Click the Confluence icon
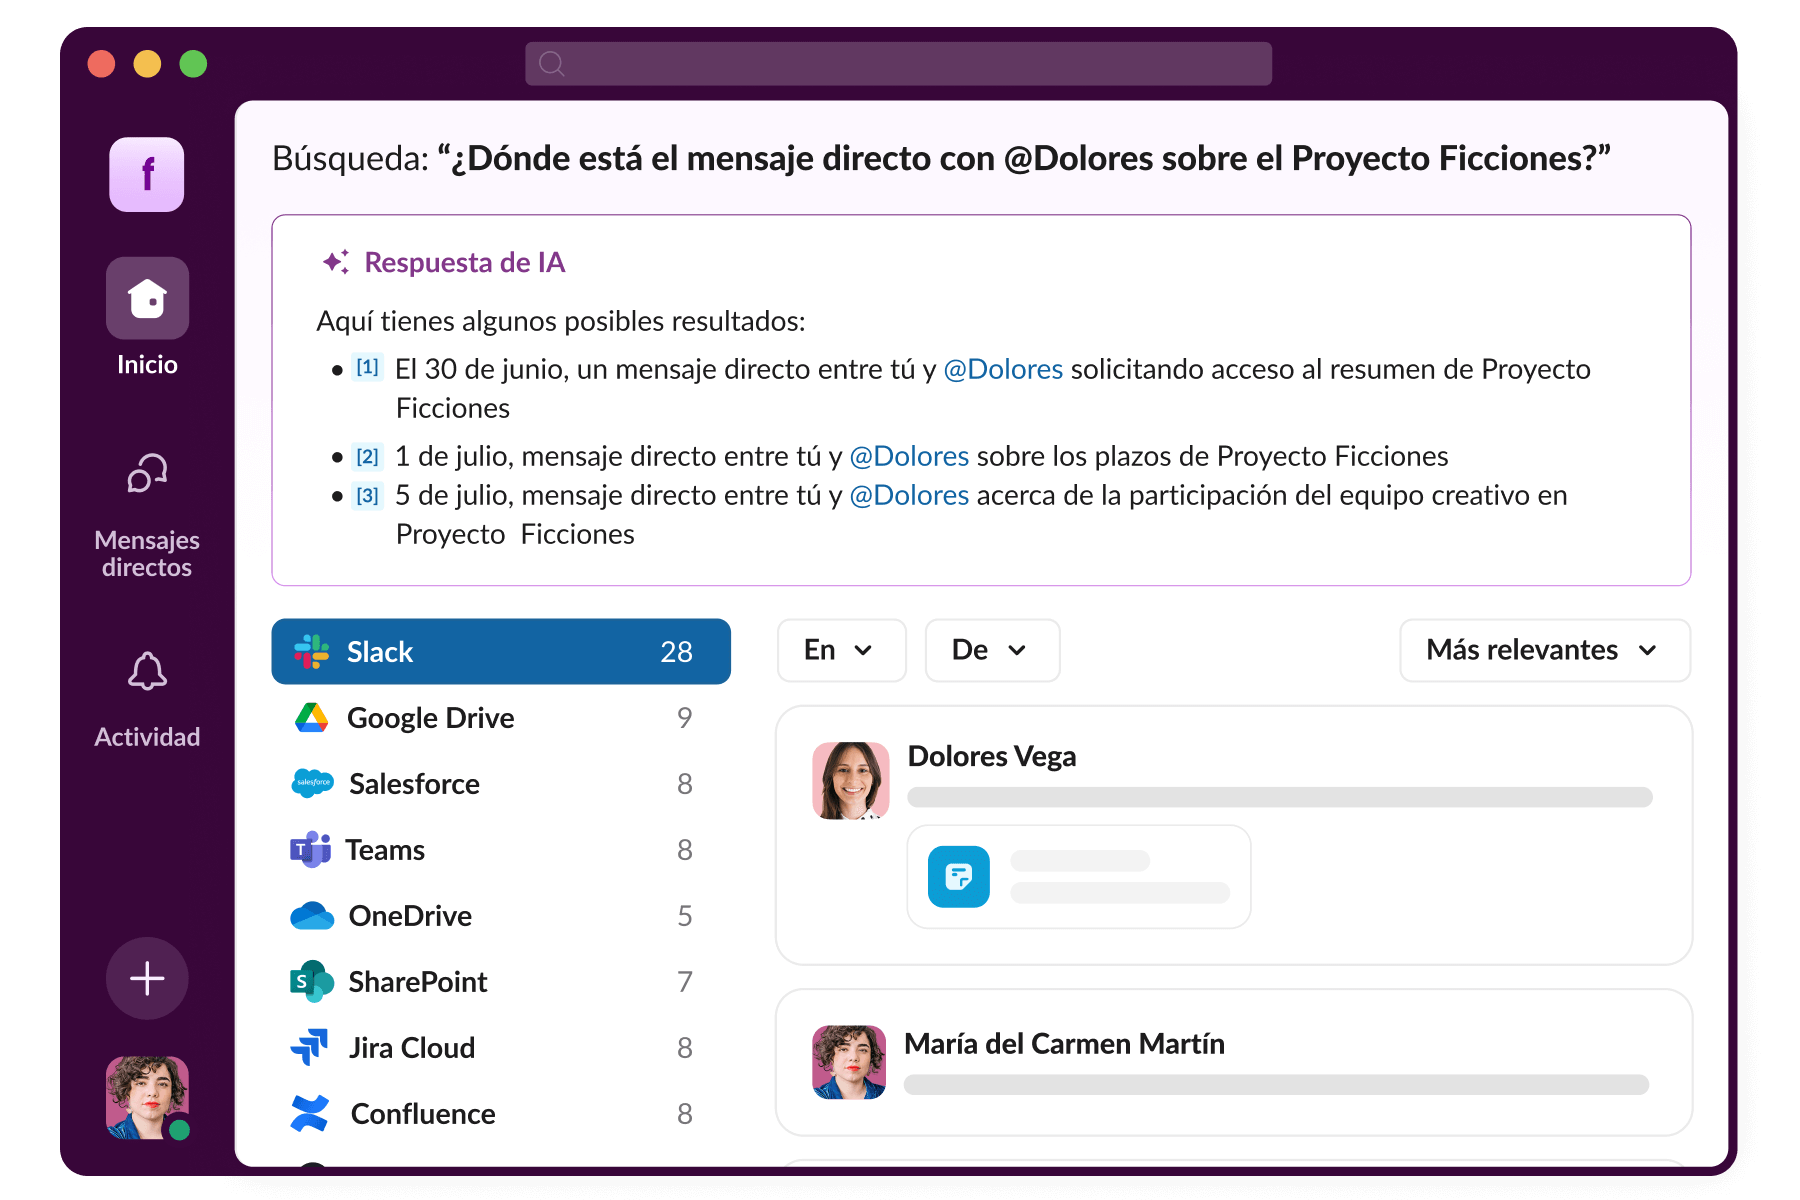Image resolution: width=1800 pixels, height=1200 pixels. click(x=310, y=1113)
